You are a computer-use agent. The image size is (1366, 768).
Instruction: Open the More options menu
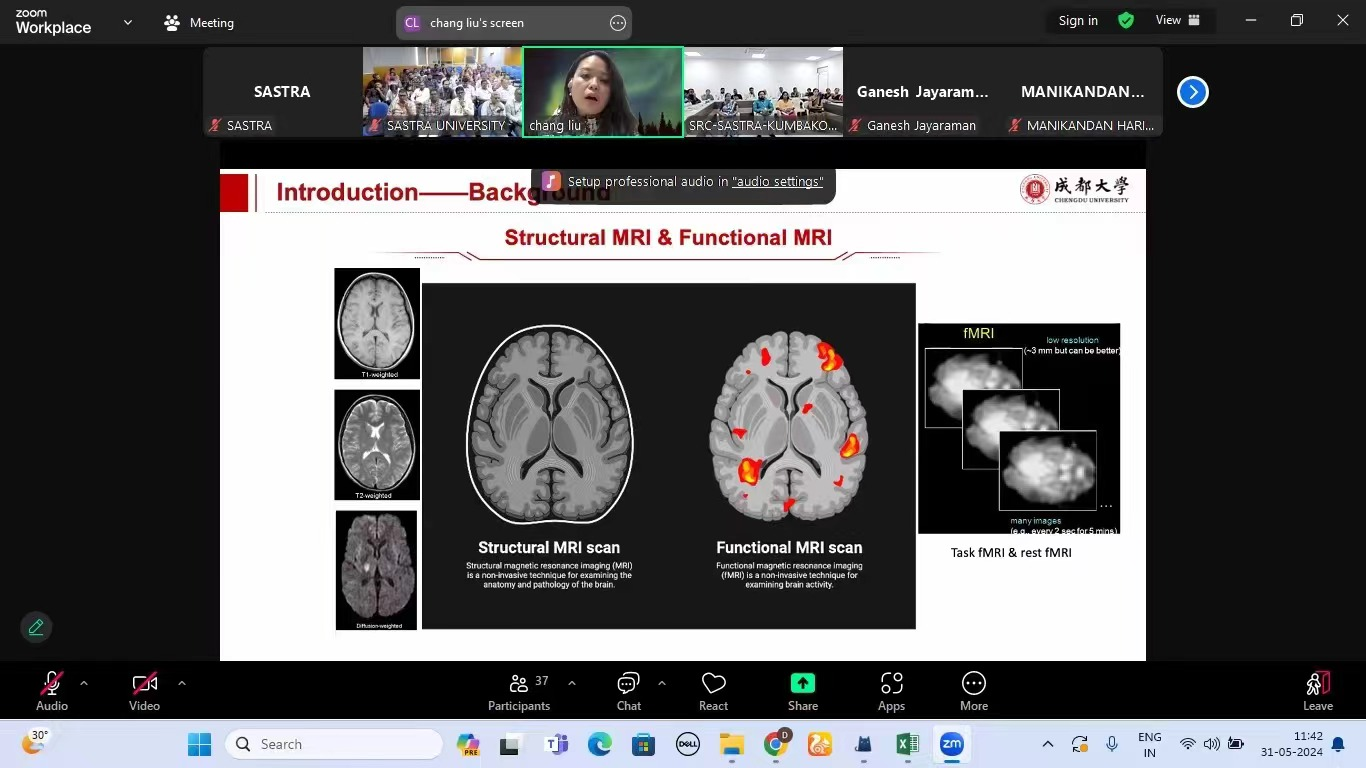[973, 691]
